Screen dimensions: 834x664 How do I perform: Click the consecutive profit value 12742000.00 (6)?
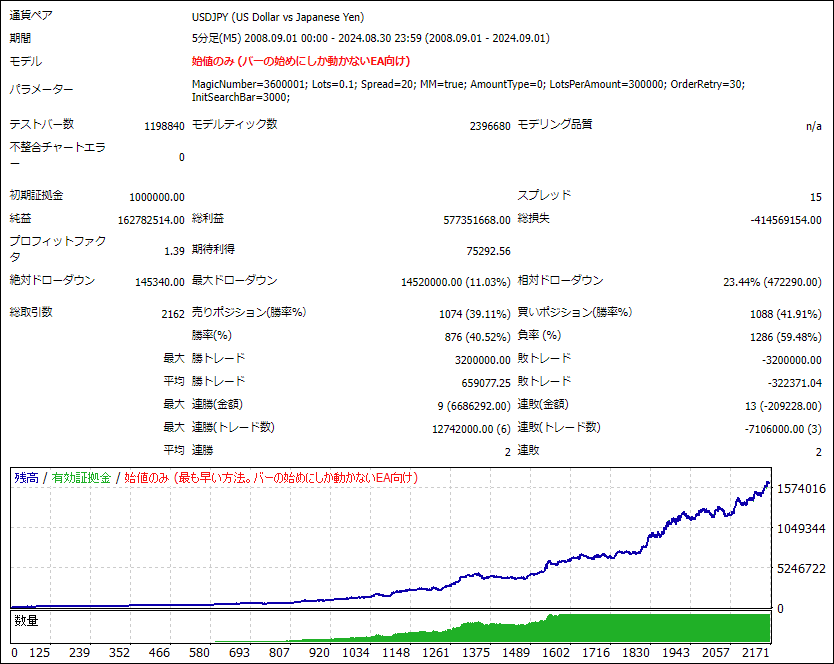click(x=471, y=429)
